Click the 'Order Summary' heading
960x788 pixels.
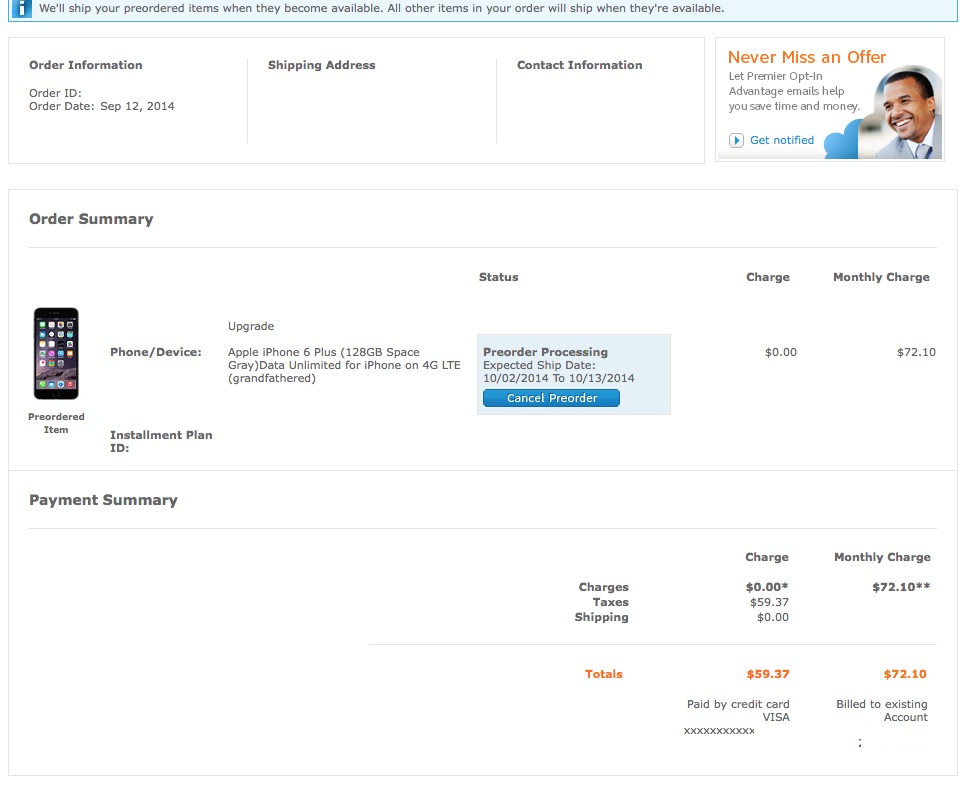[x=91, y=219]
